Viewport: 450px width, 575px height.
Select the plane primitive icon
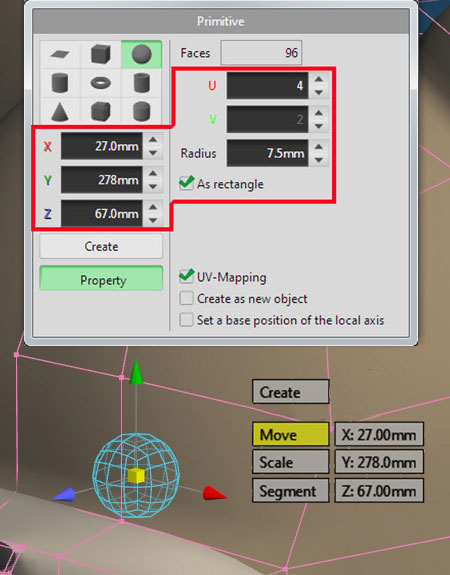point(60,55)
